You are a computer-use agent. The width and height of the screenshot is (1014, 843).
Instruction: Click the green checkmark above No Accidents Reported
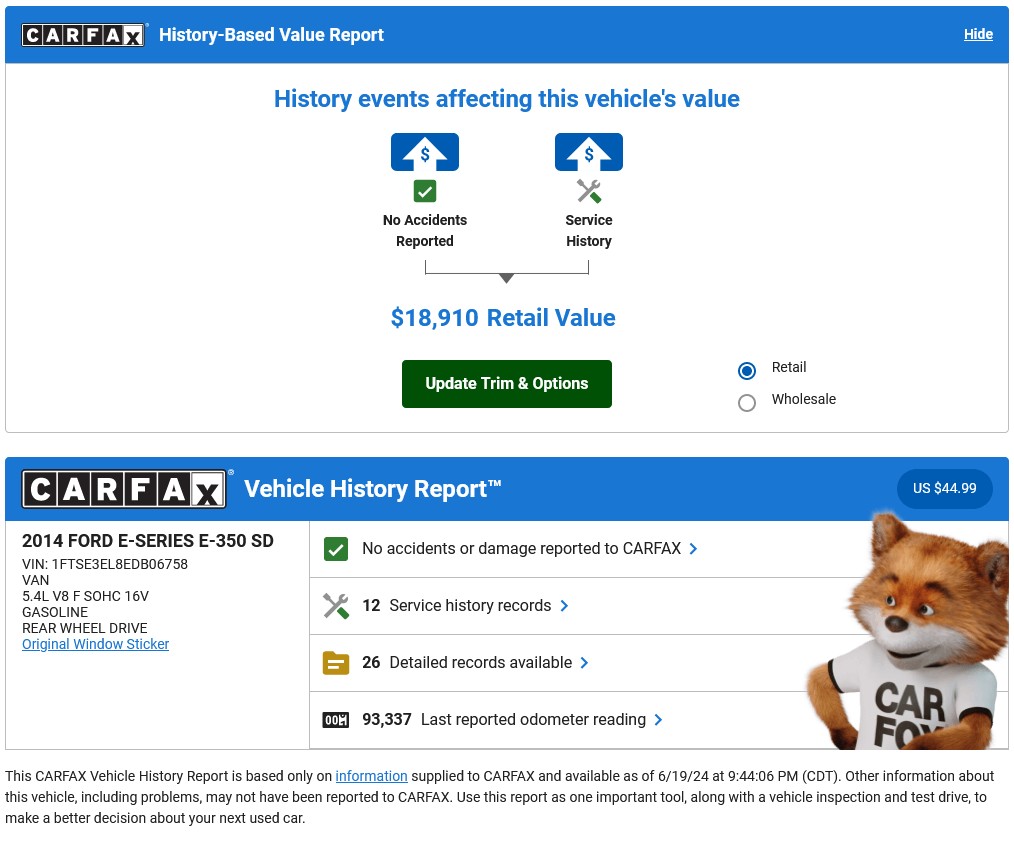[x=425, y=191]
